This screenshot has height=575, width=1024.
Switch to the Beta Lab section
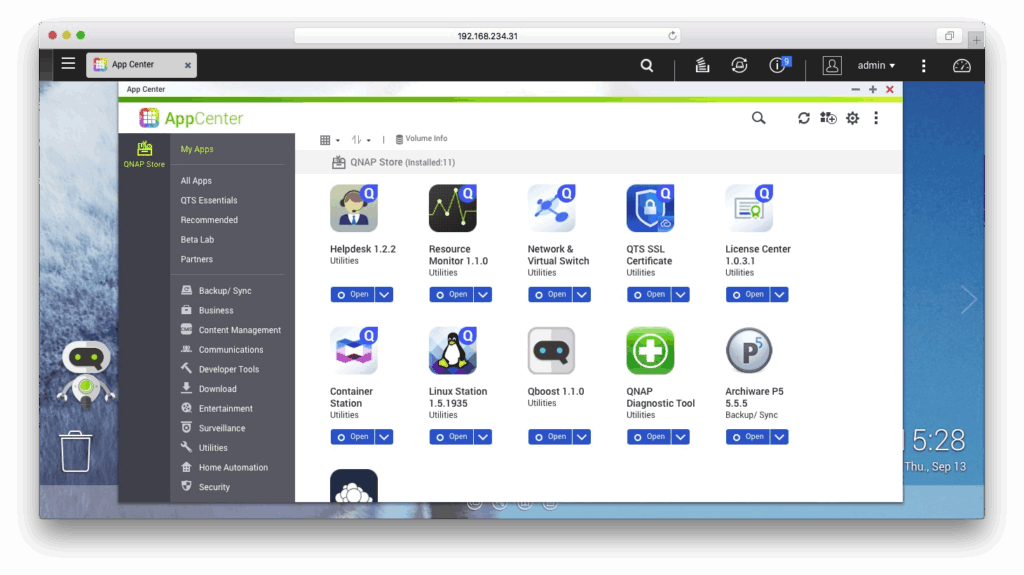[197, 240]
